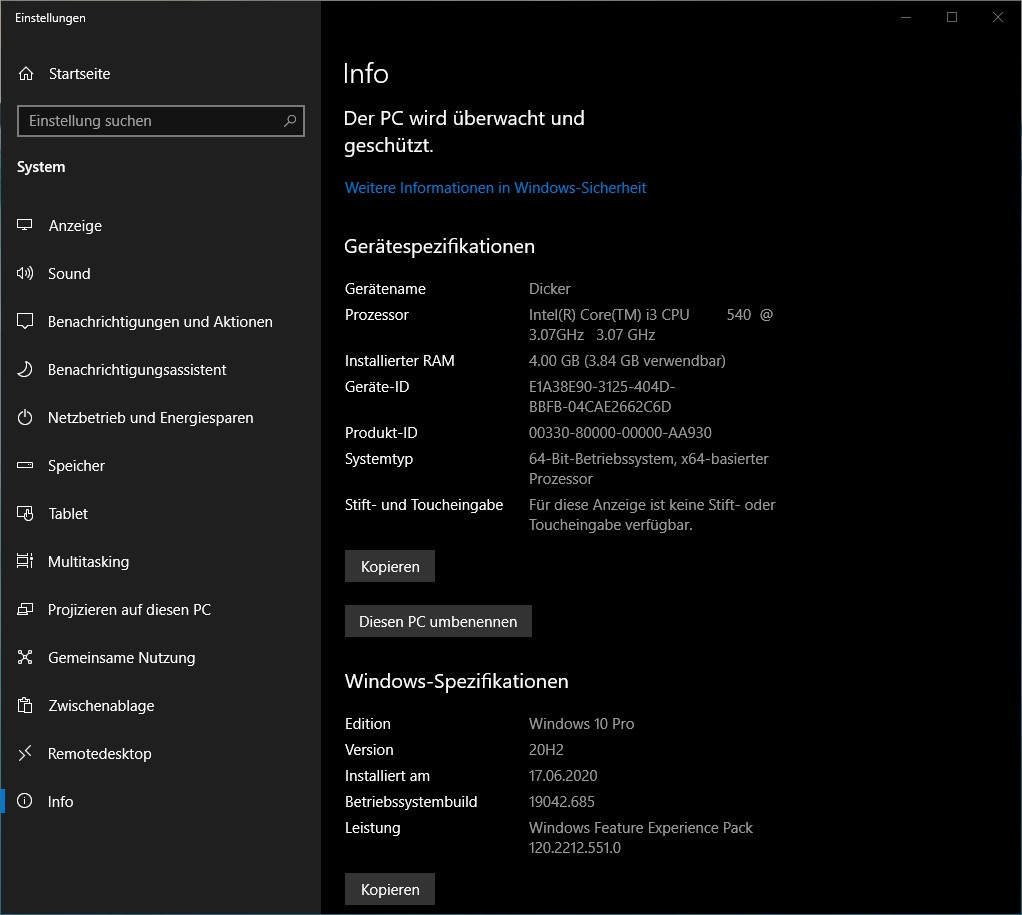Click the Speicher drive icon
Image resolution: width=1022 pixels, height=915 pixels.
[25, 465]
